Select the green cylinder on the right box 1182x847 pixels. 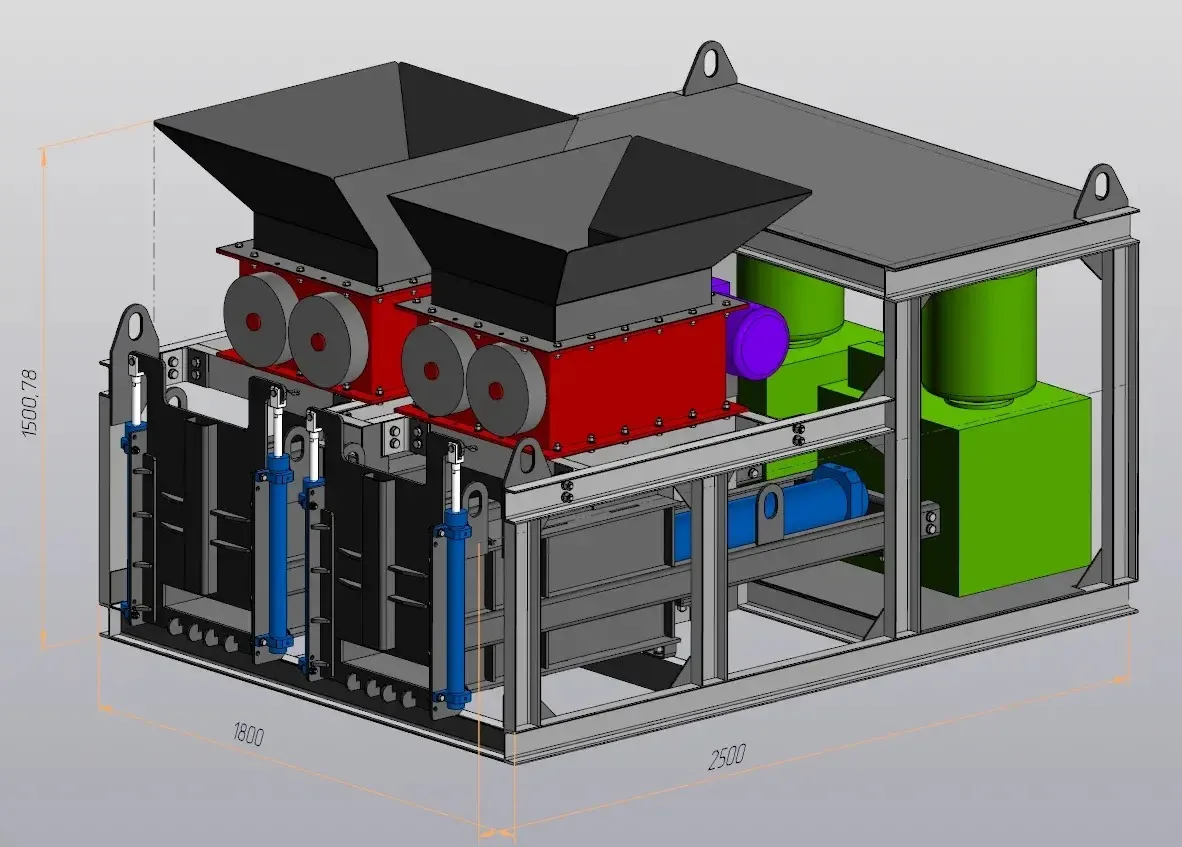(x=980, y=339)
